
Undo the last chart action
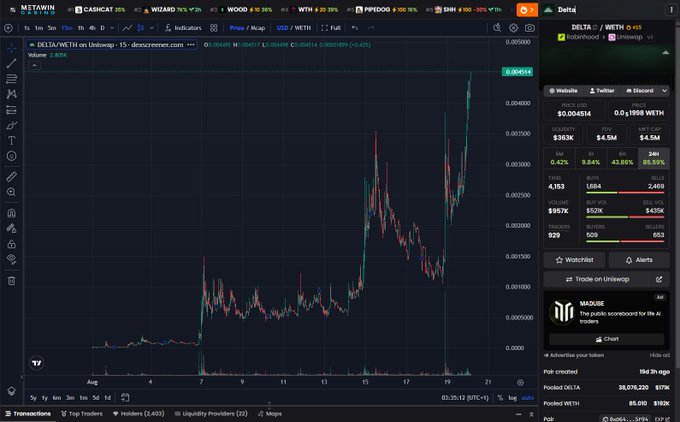coord(355,28)
